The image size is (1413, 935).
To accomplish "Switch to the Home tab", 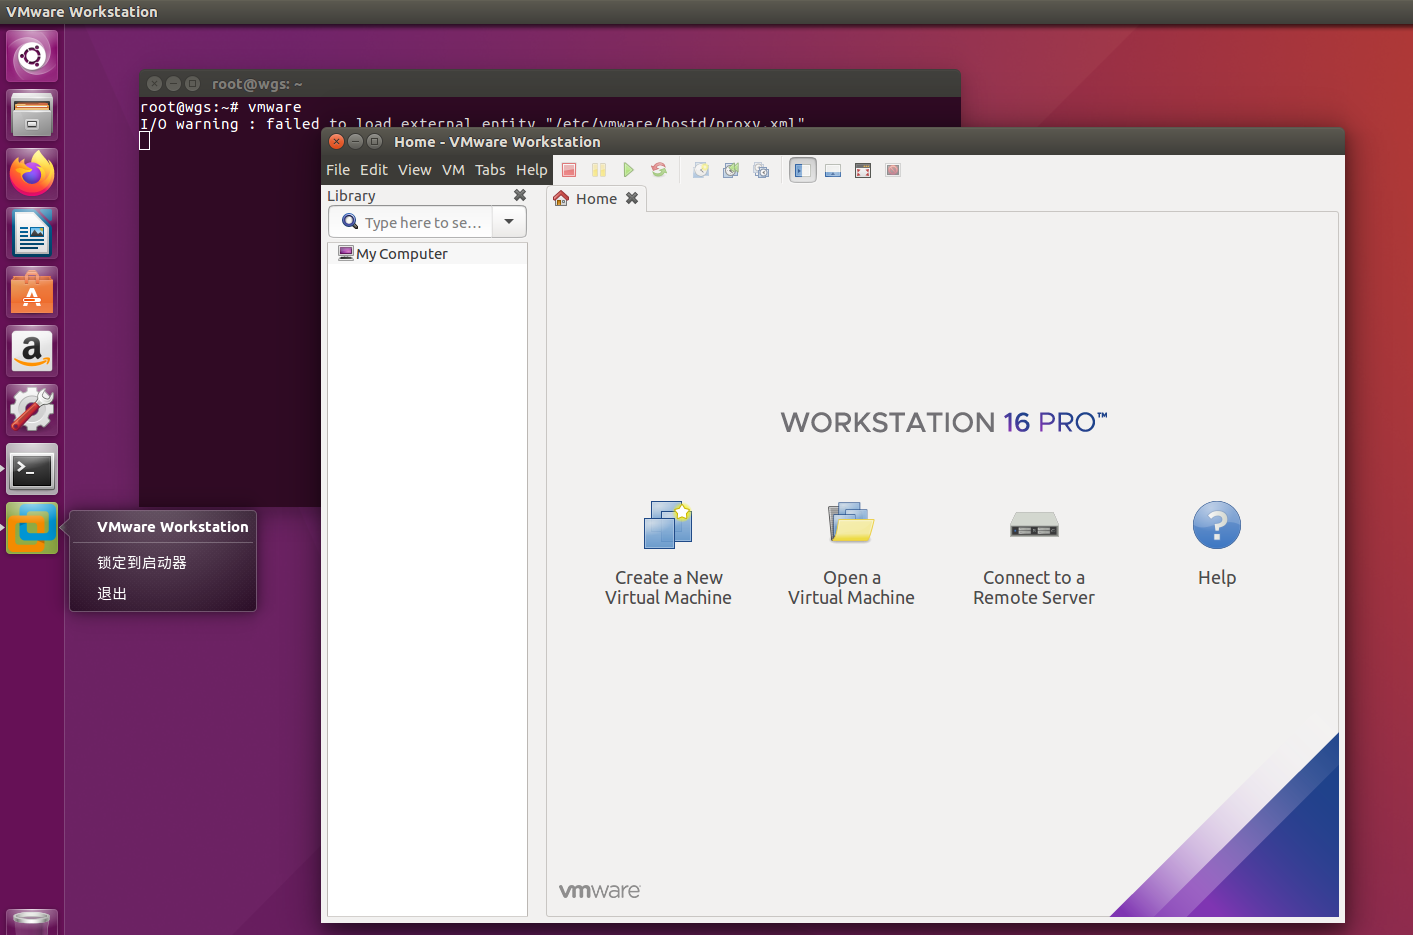I will tap(596, 199).
